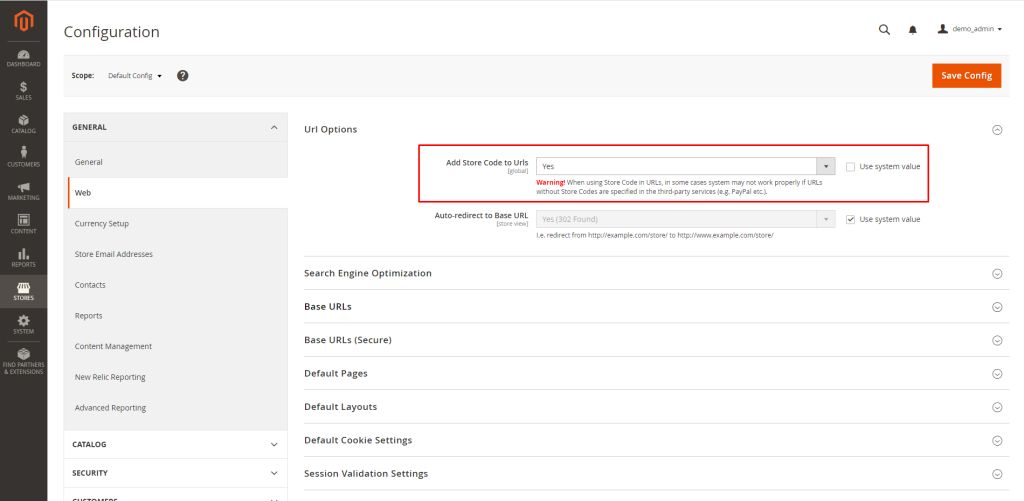The height and width of the screenshot is (501, 1024).
Task: Open the Dashboard icon in sidebar
Action: point(23,57)
